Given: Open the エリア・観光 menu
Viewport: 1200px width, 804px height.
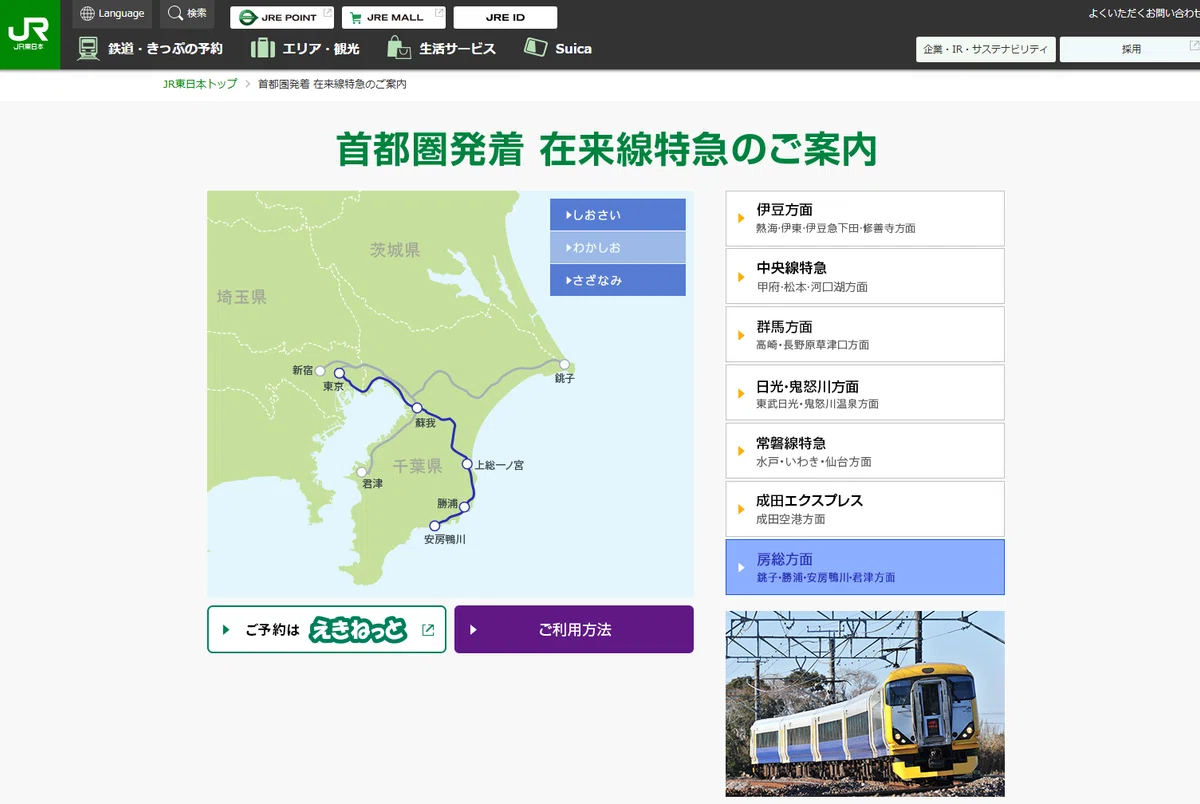Looking at the screenshot, I should [305, 49].
